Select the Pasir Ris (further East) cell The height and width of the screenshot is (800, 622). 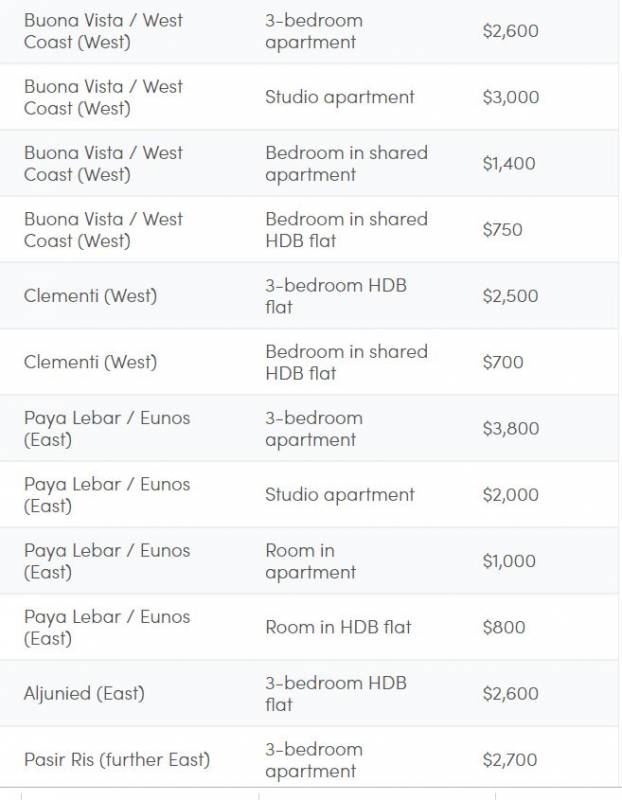click(x=117, y=760)
